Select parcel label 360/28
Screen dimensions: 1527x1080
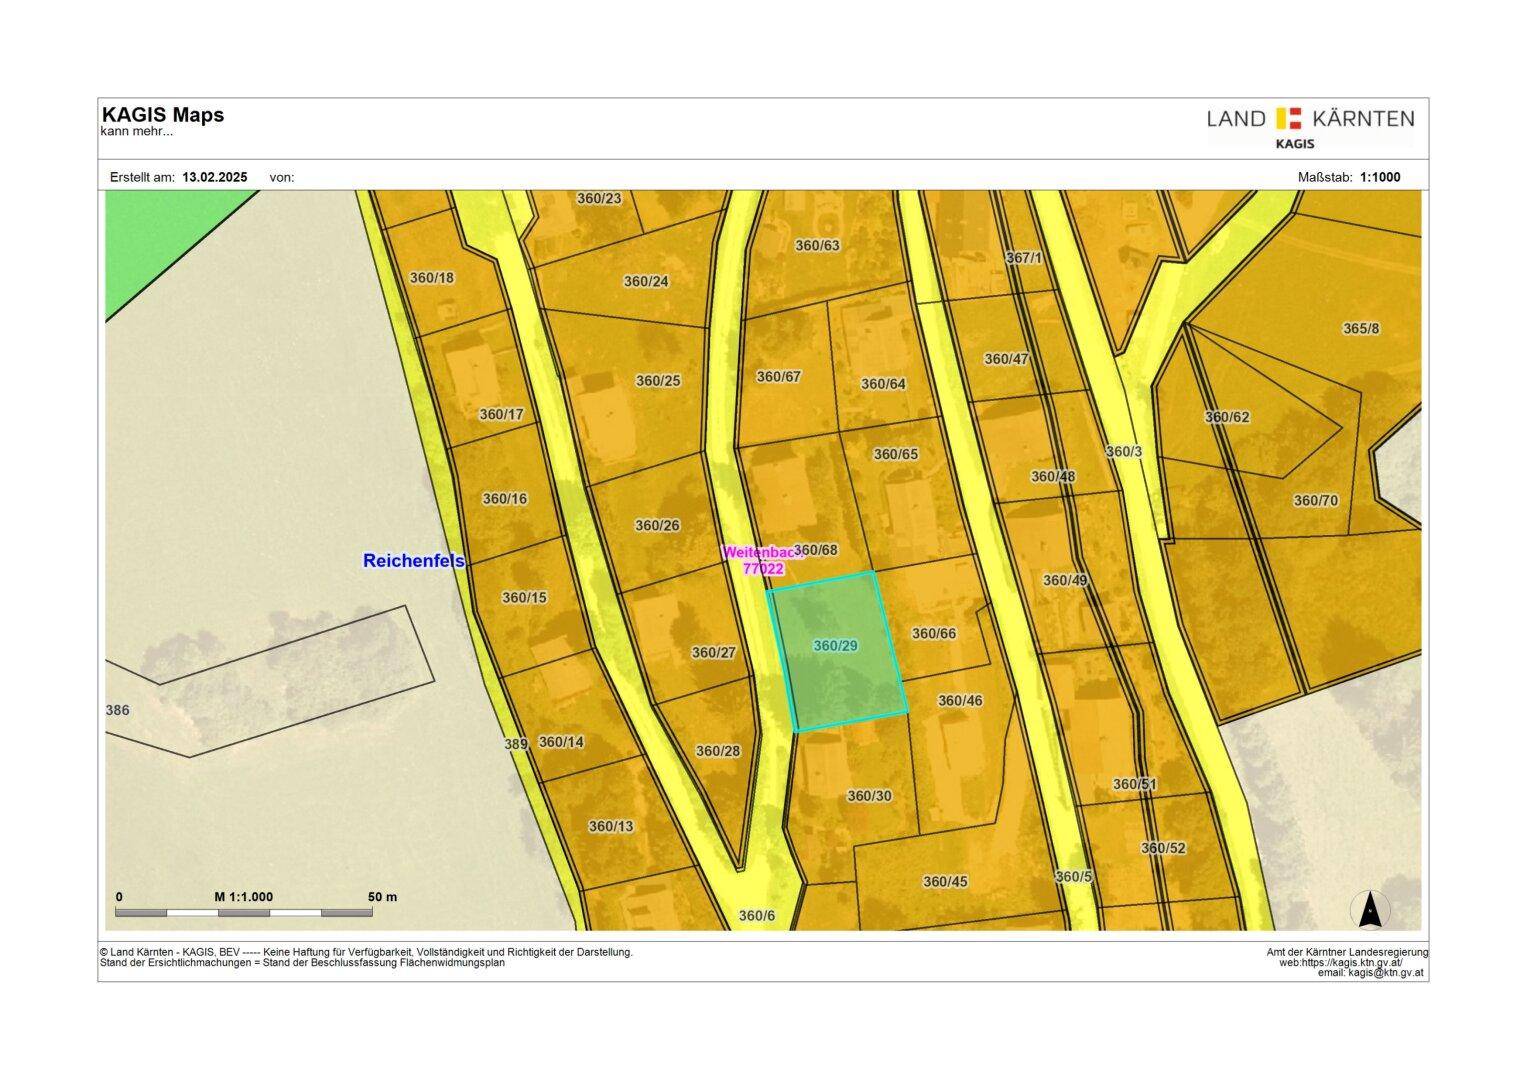click(718, 751)
